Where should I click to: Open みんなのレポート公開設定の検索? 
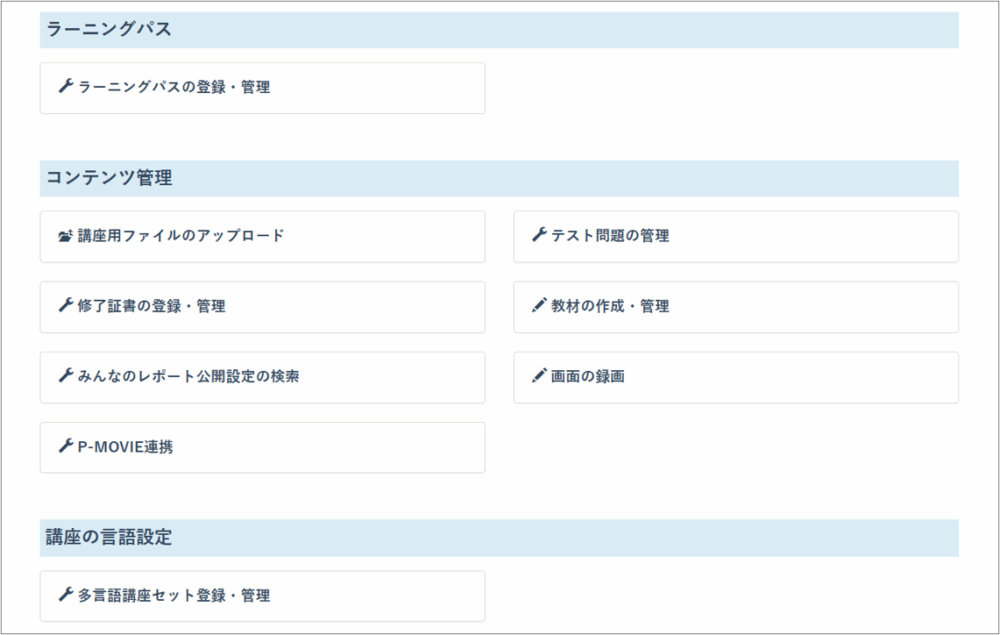tap(263, 377)
